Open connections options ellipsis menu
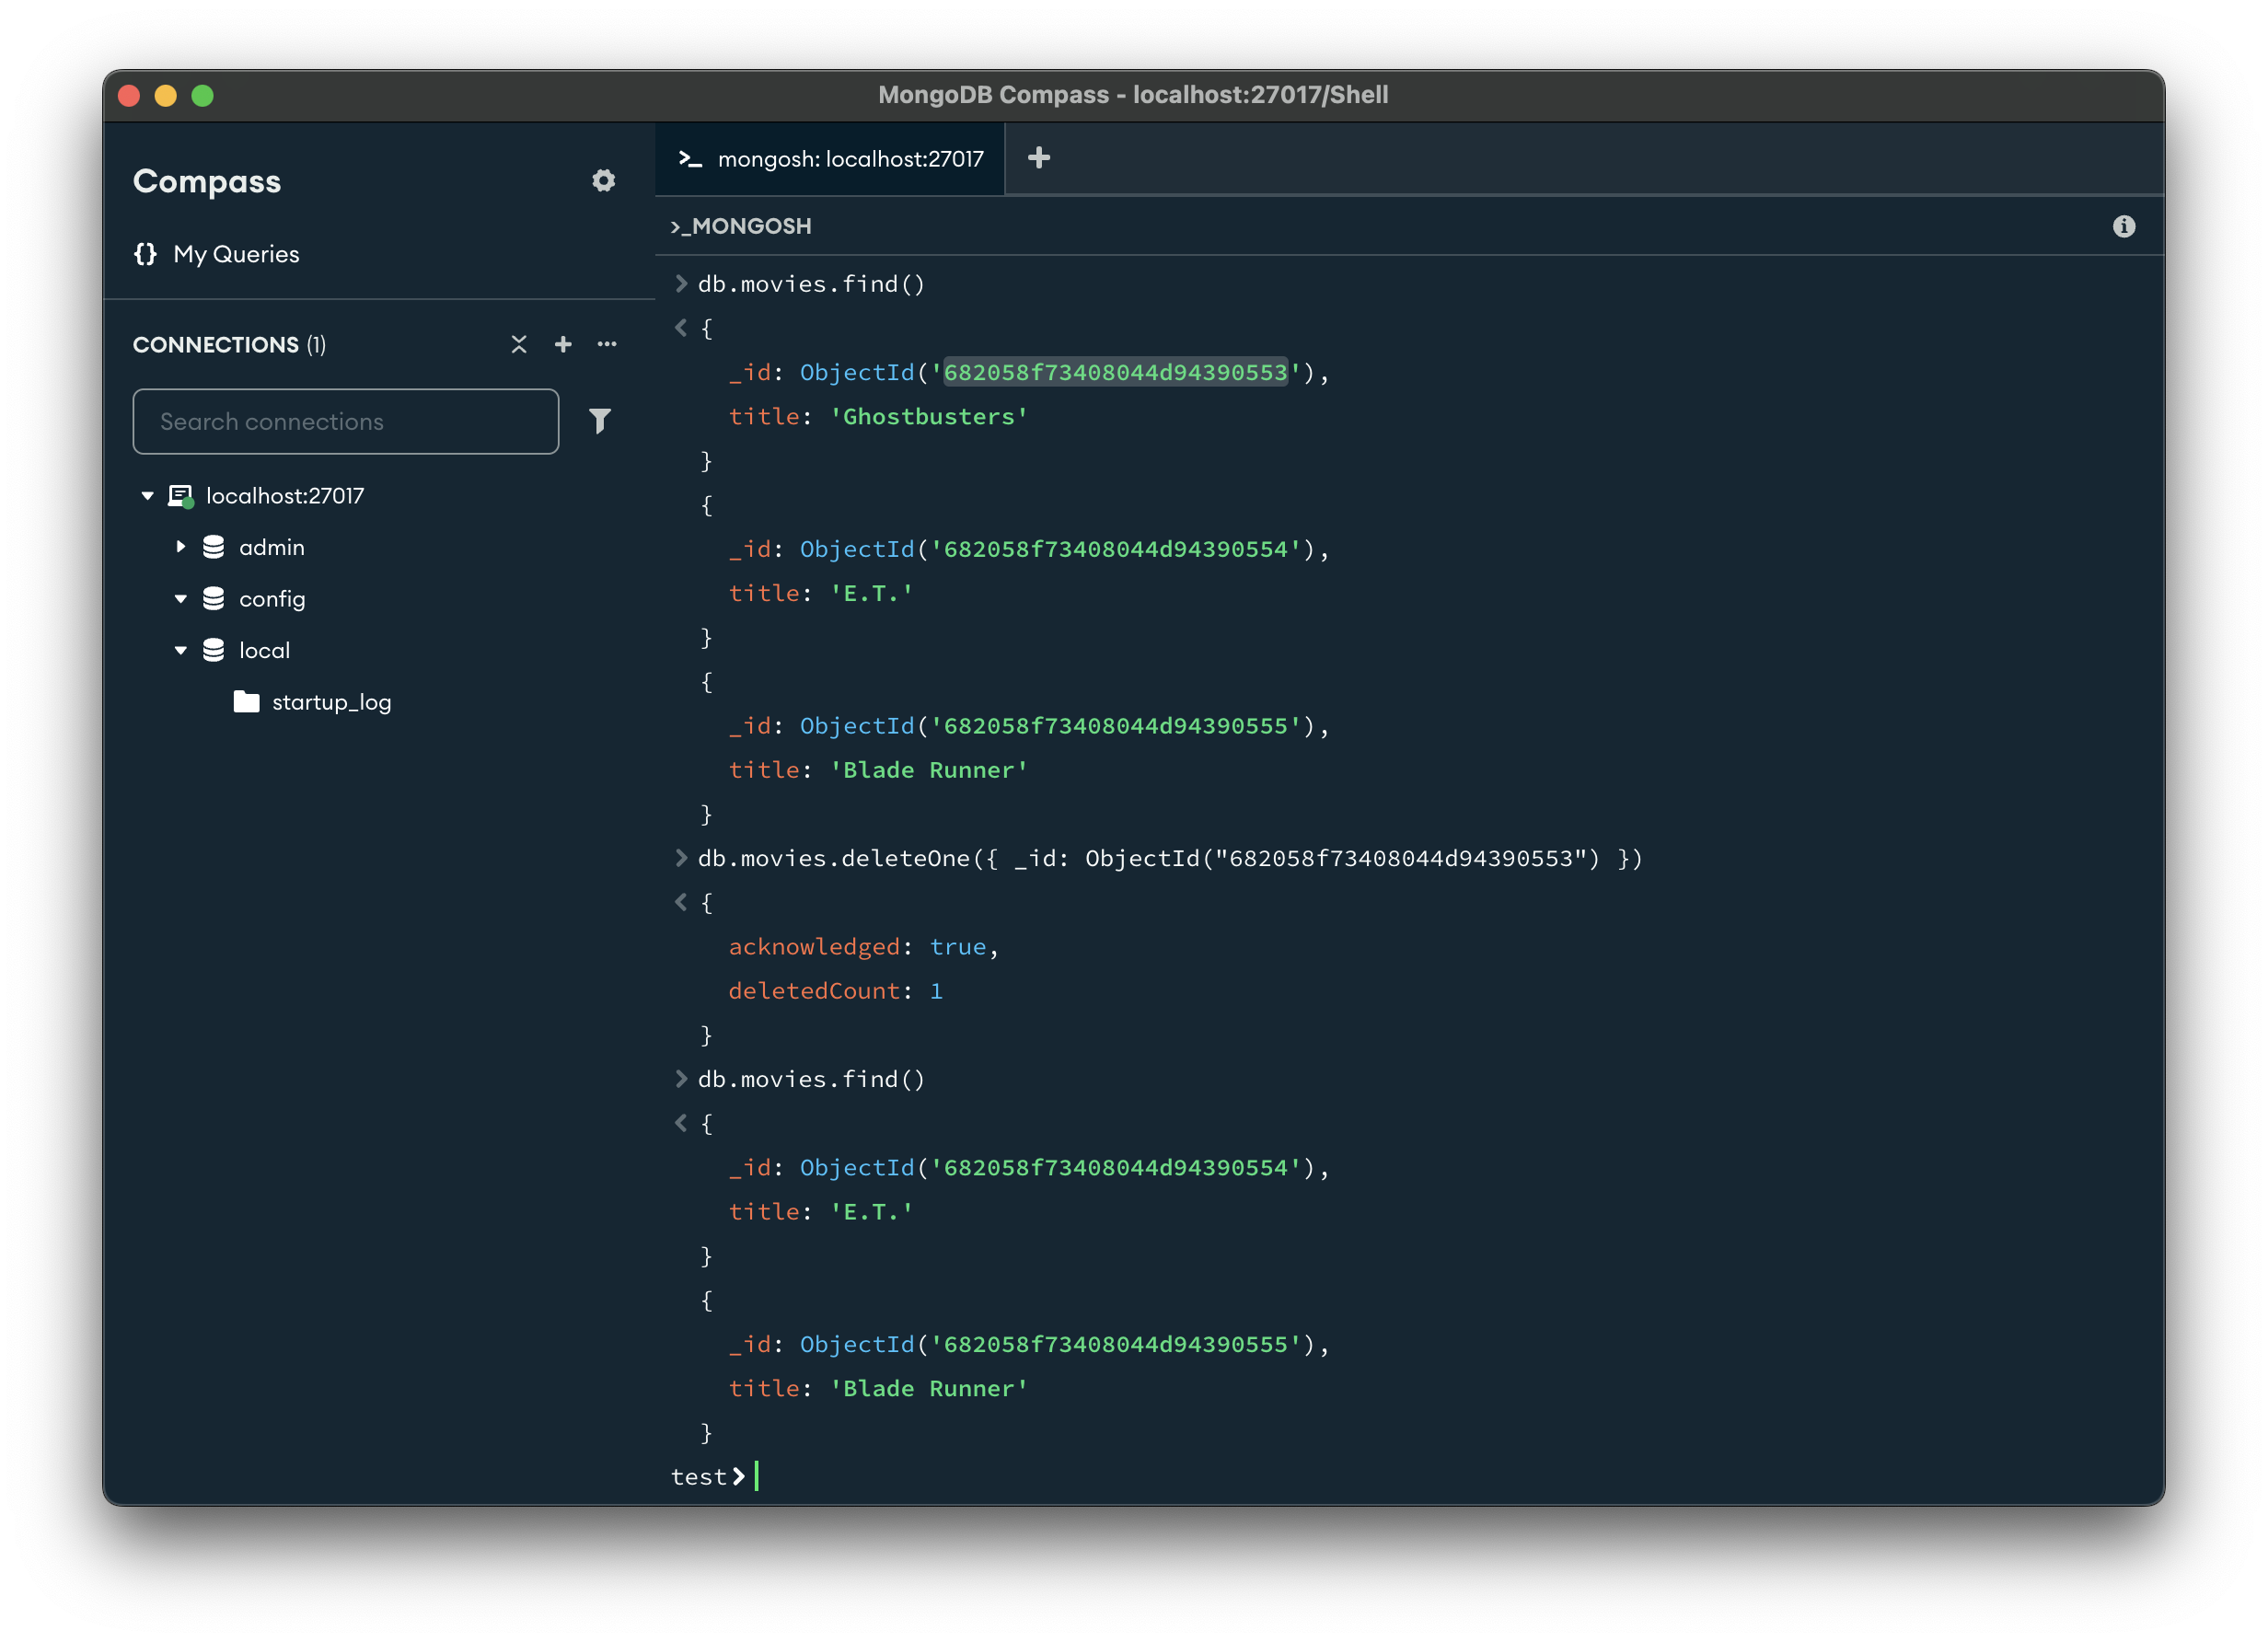This screenshot has width=2268, height=1642. coord(607,345)
